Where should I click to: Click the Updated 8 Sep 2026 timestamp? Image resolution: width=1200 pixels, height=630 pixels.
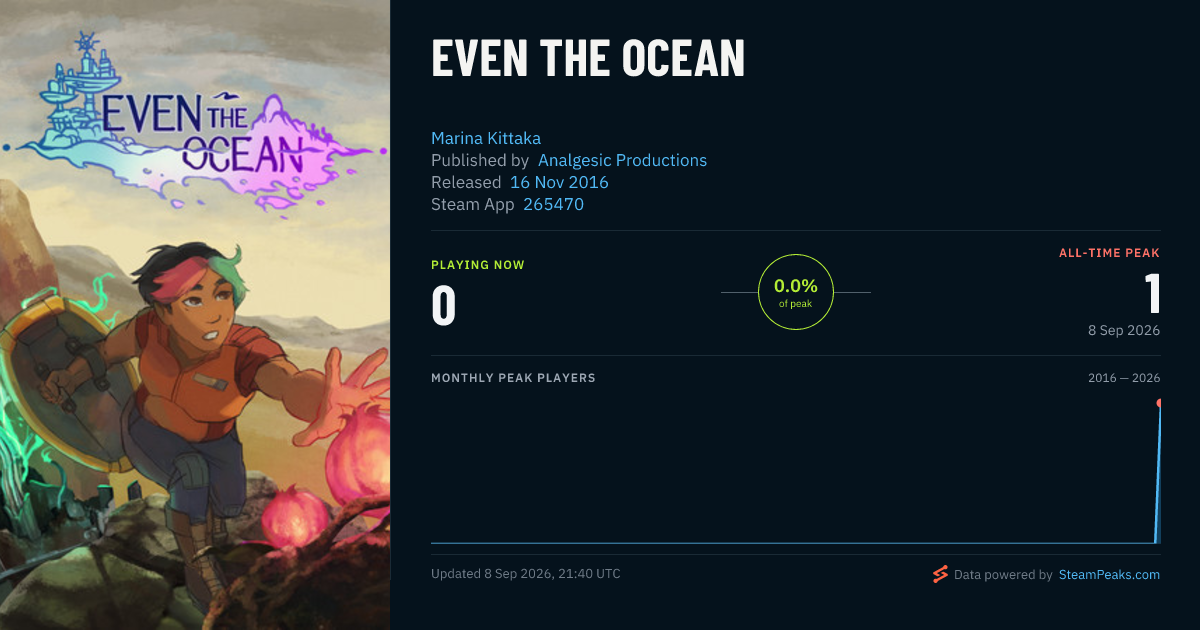526,574
